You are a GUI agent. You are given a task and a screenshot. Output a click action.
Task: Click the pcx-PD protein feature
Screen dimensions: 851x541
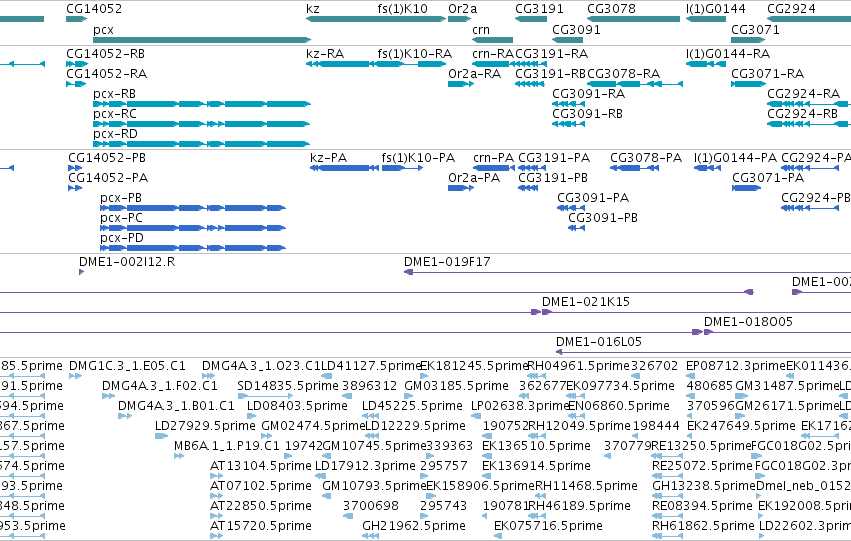[x=193, y=249]
